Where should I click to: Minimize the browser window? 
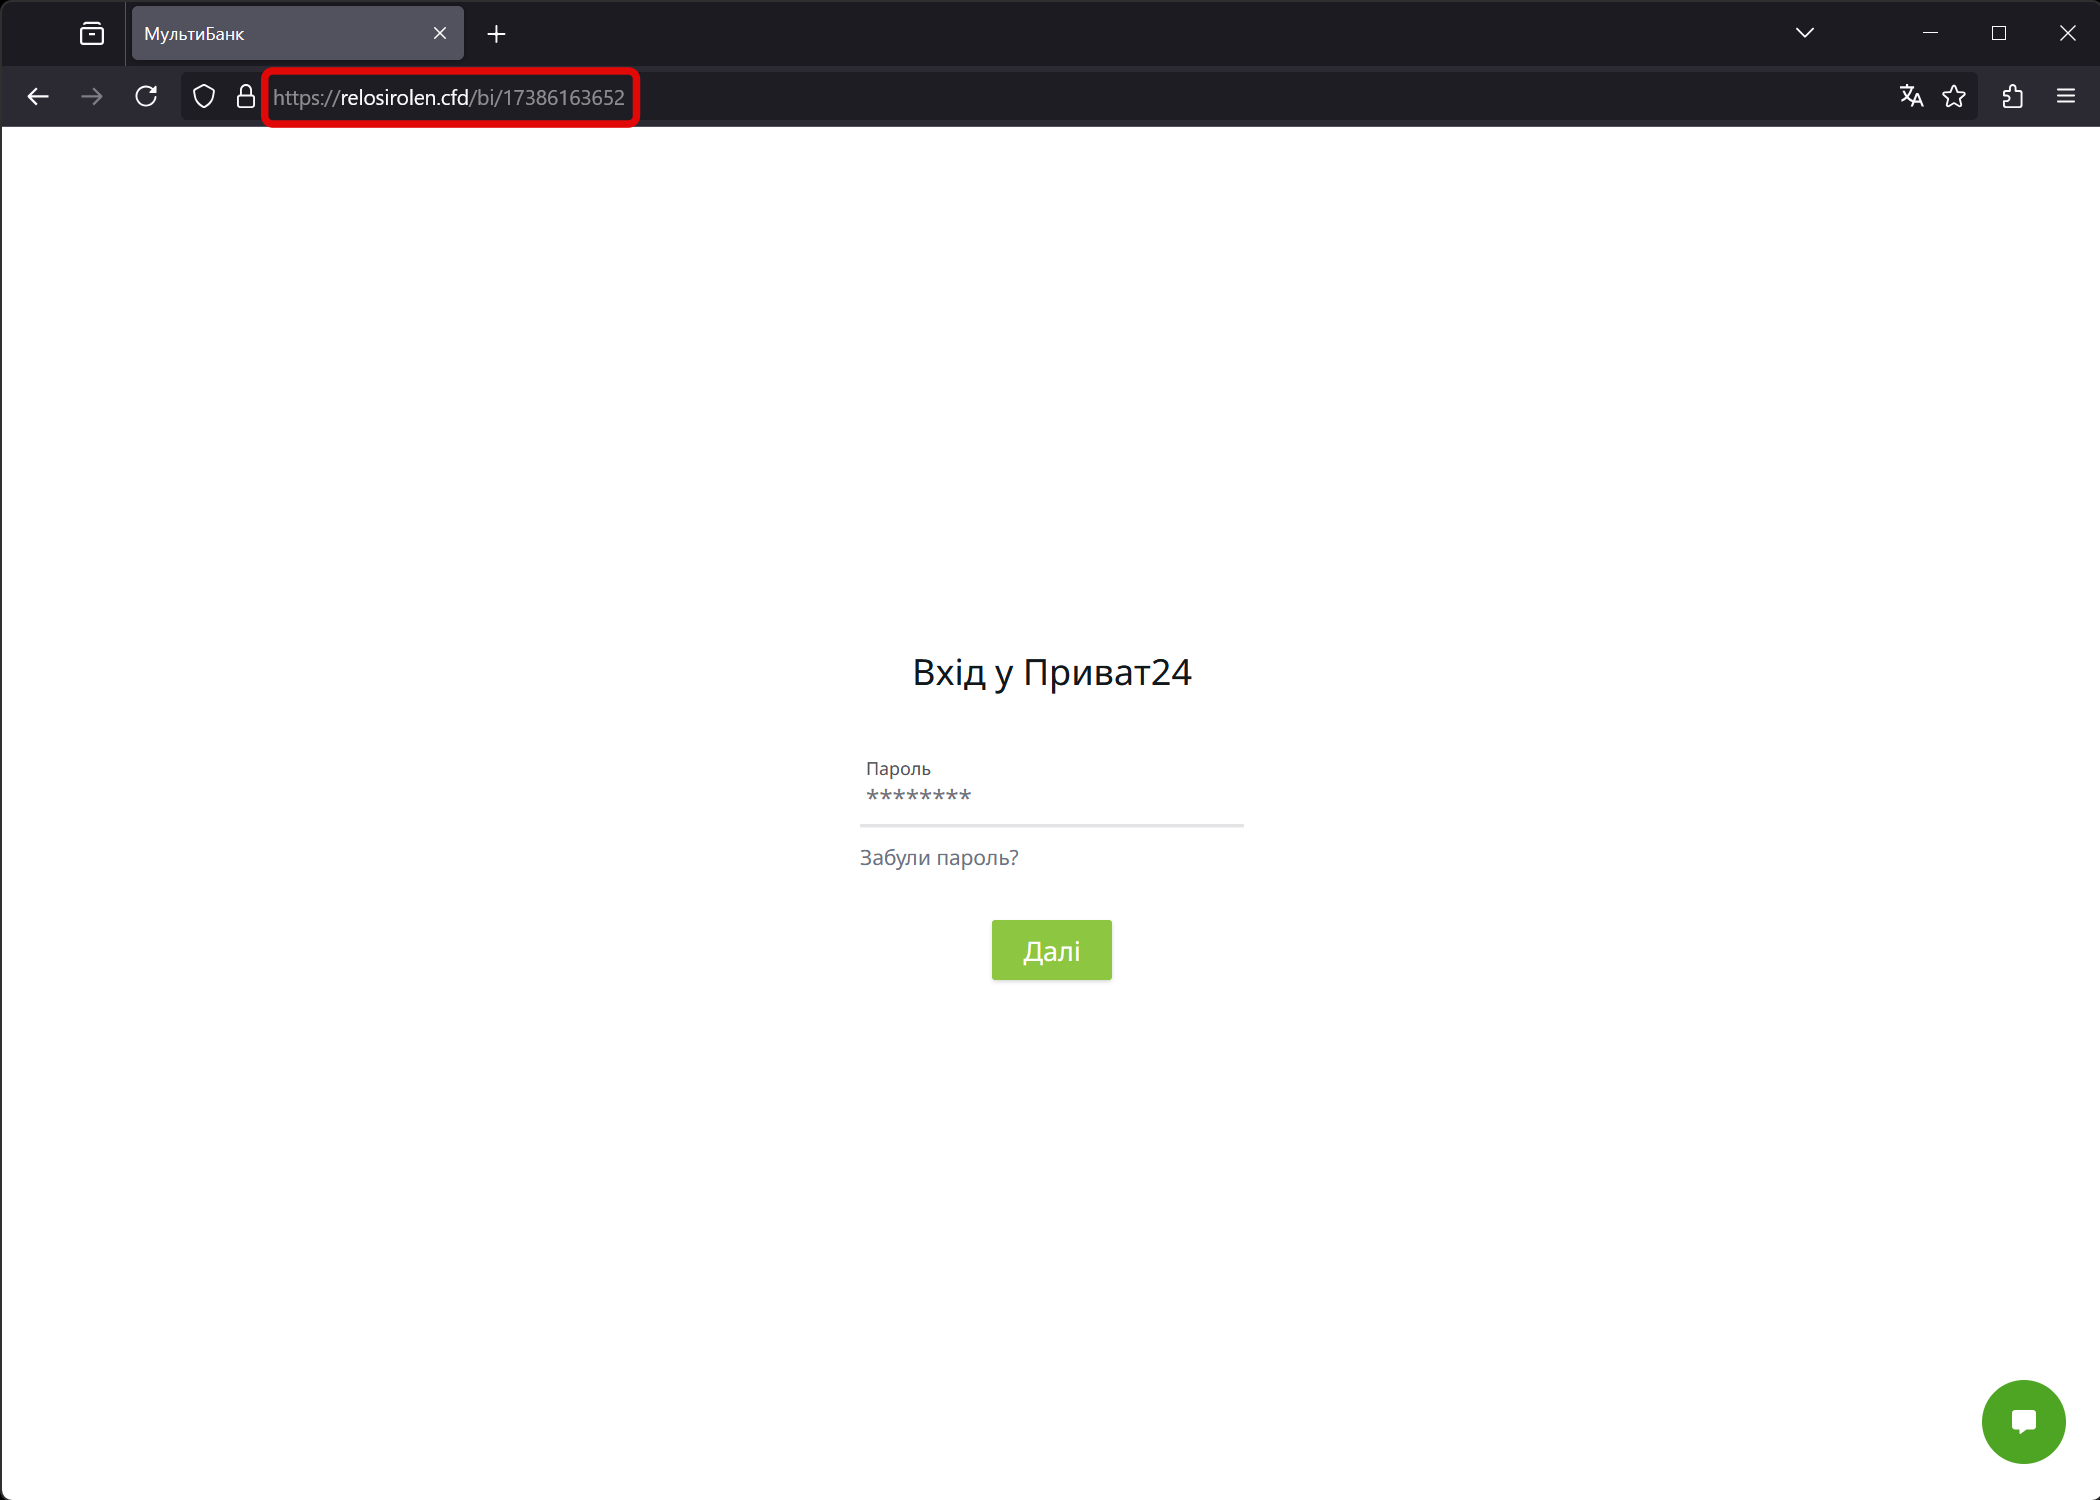pyautogui.click(x=1930, y=33)
